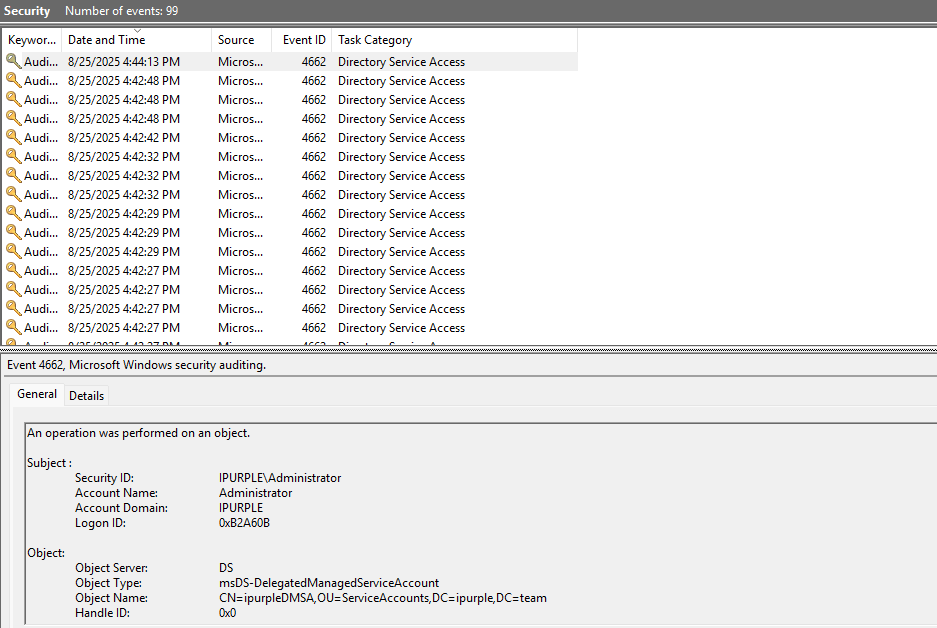The image size is (937, 628).
Task: Select the key icon on the 4:42:42 PM event
Action: tap(13, 137)
